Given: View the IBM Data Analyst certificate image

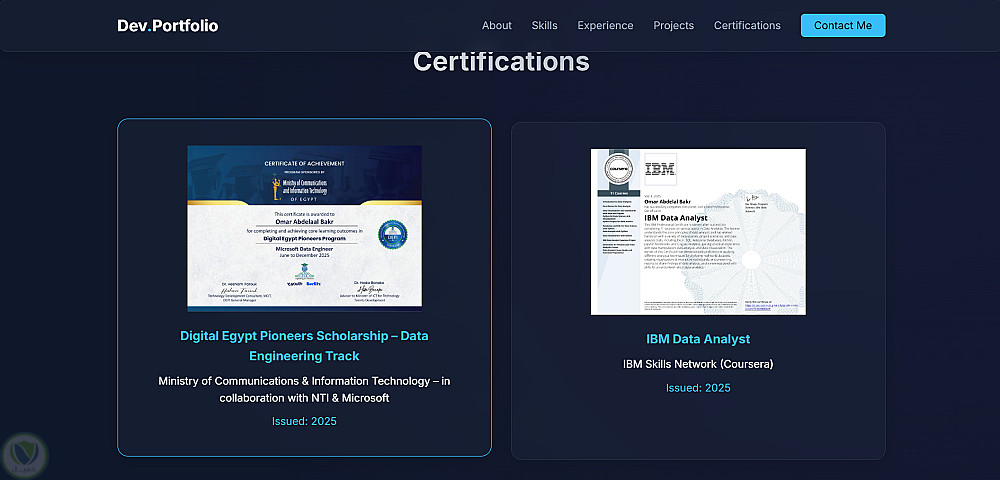Looking at the screenshot, I should coord(698,231).
